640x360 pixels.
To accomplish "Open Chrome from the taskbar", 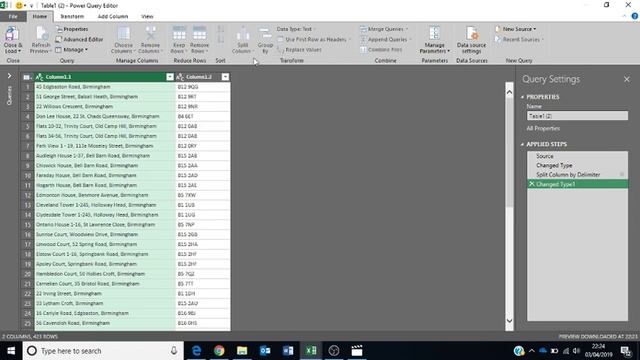I will click(219, 351).
